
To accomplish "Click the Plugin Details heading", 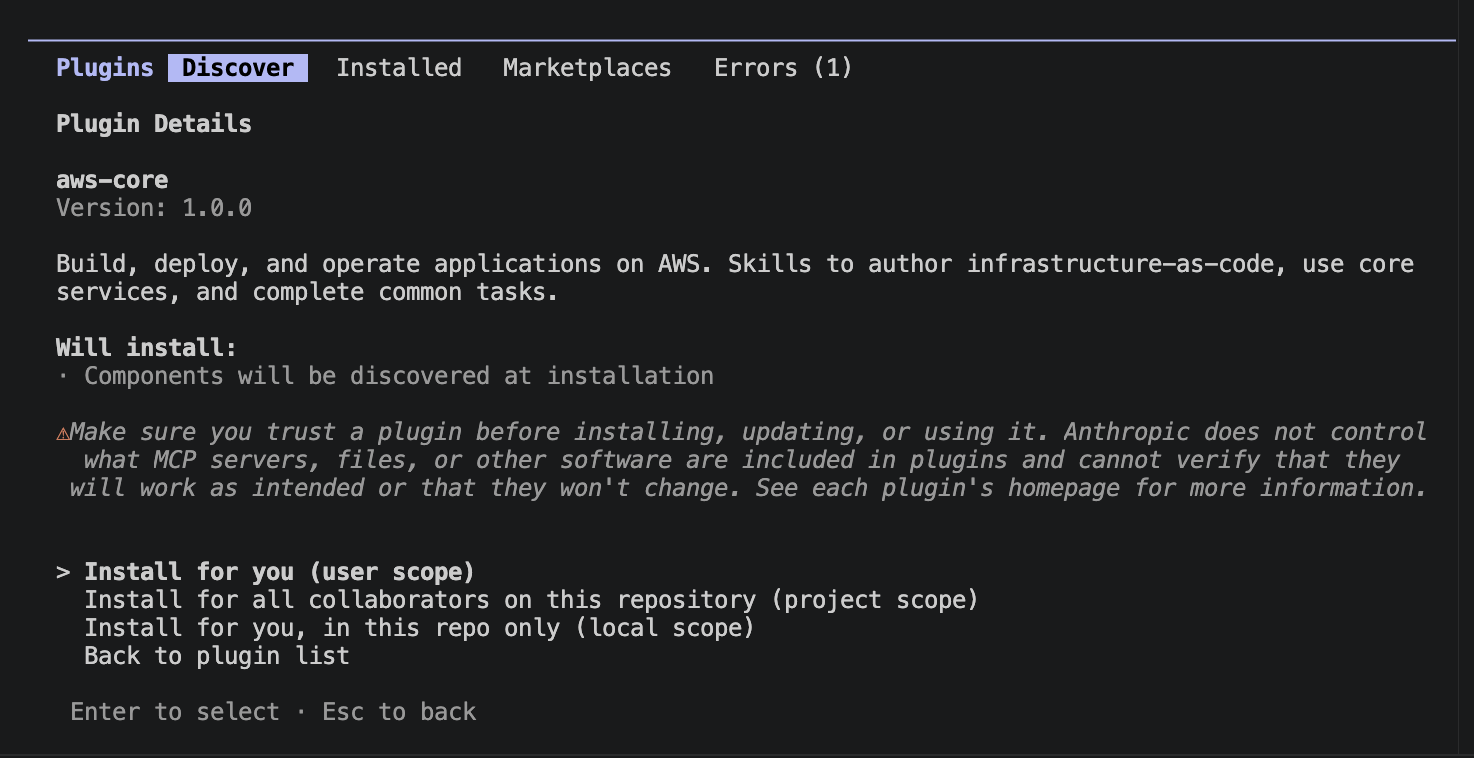I will coord(154,124).
